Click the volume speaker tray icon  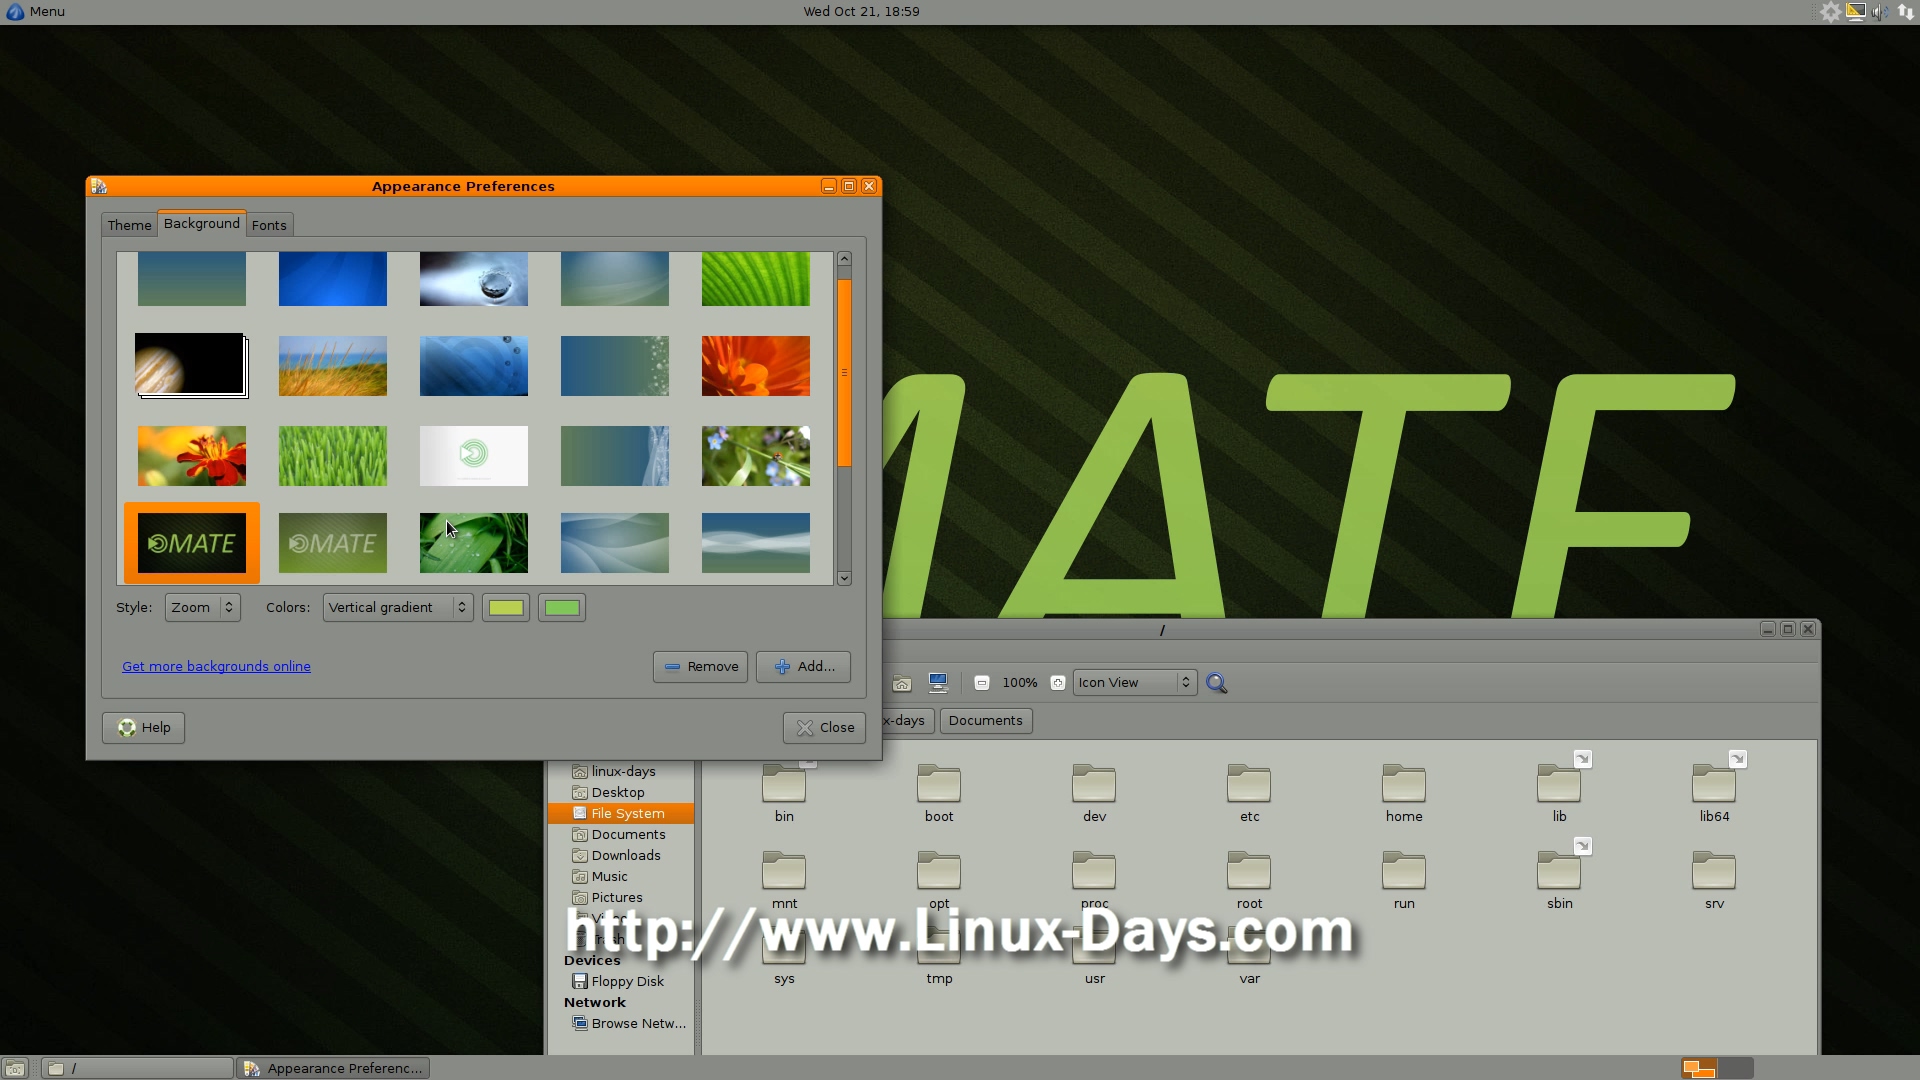(x=1880, y=12)
